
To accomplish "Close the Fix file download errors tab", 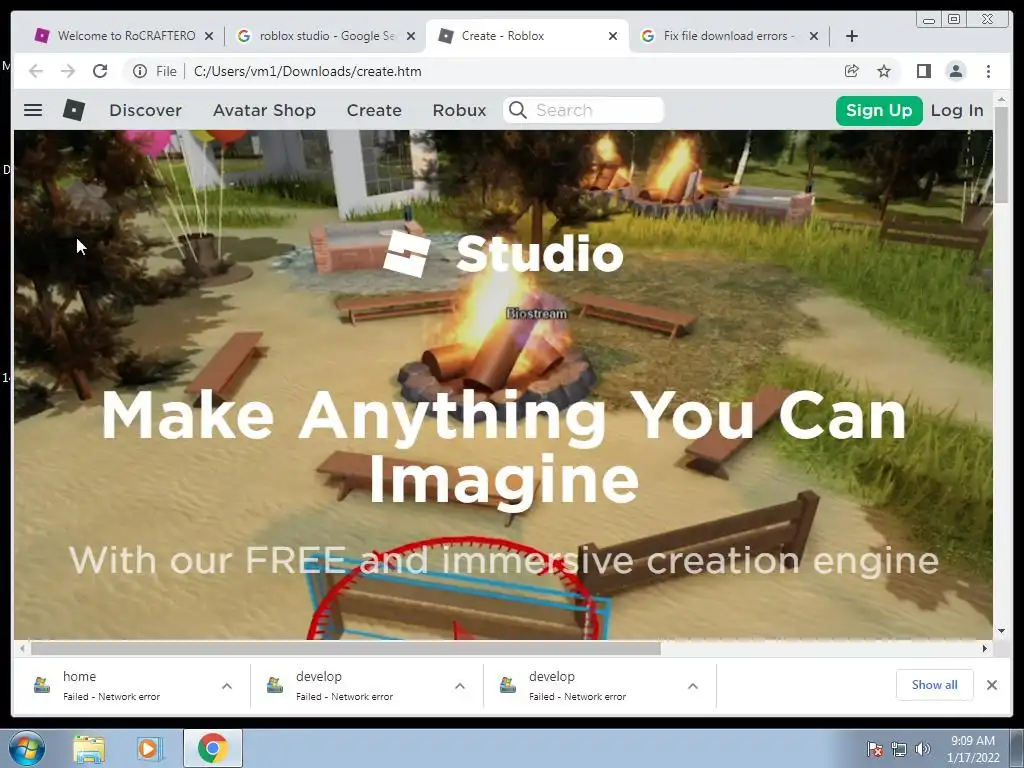I will (x=814, y=36).
